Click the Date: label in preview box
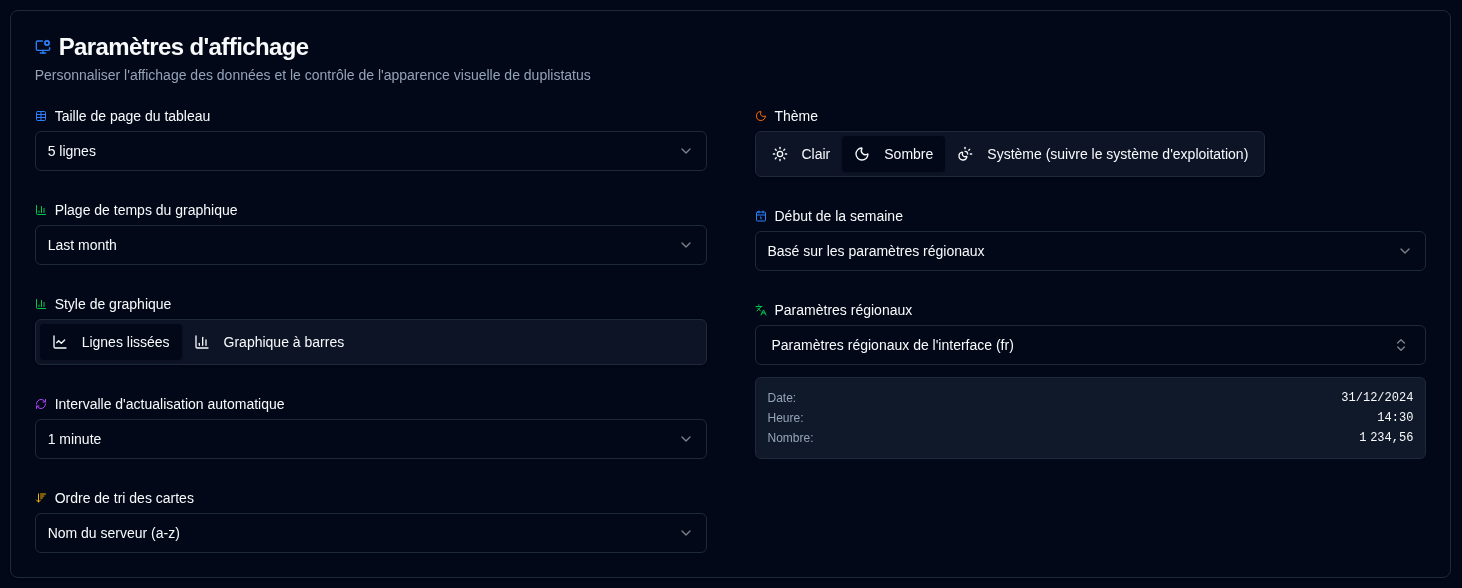The height and width of the screenshot is (588, 1462). (782, 398)
